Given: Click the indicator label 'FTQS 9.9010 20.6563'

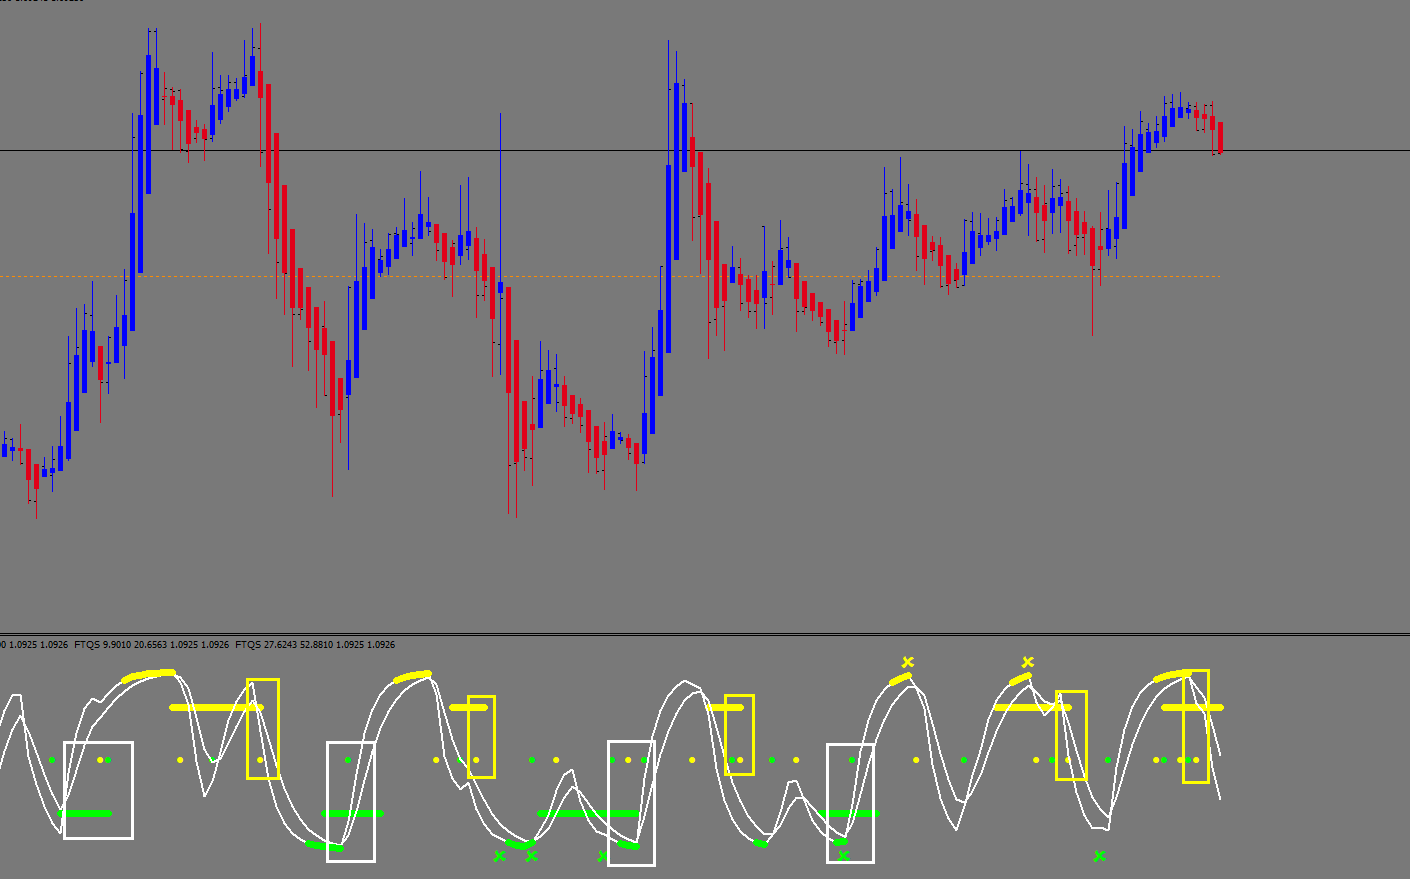Looking at the screenshot, I should [x=120, y=645].
